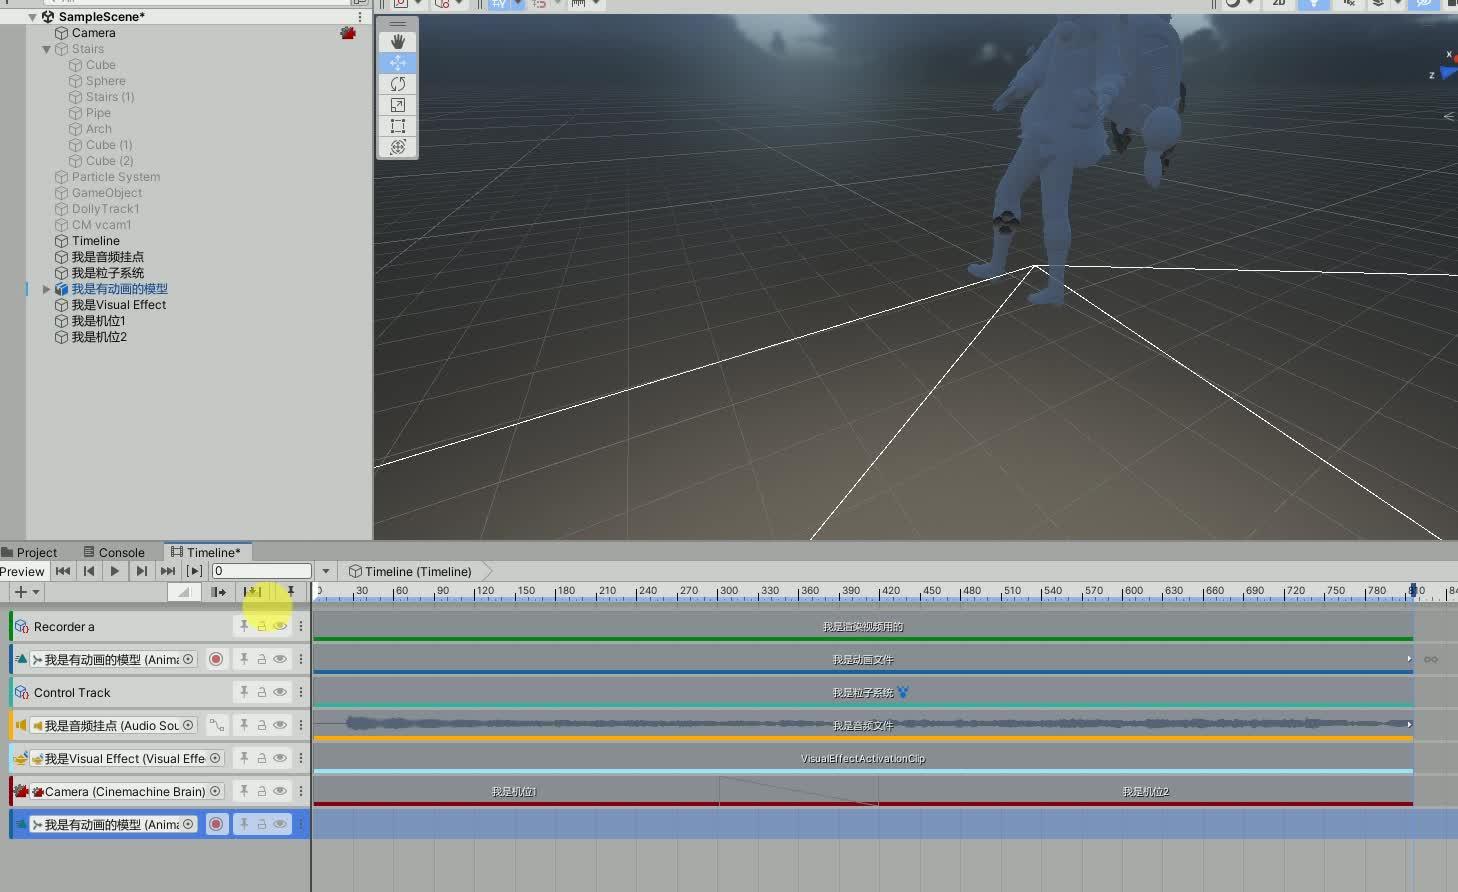This screenshot has width=1458, height=892.
Task: Mute the Visual Effect track
Action: [x=280, y=758]
